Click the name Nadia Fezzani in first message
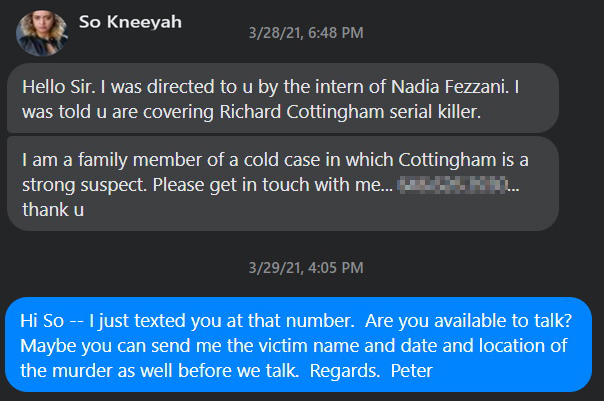This screenshot has height=401, width=604. pyautogui.click(x=449, y=87)
